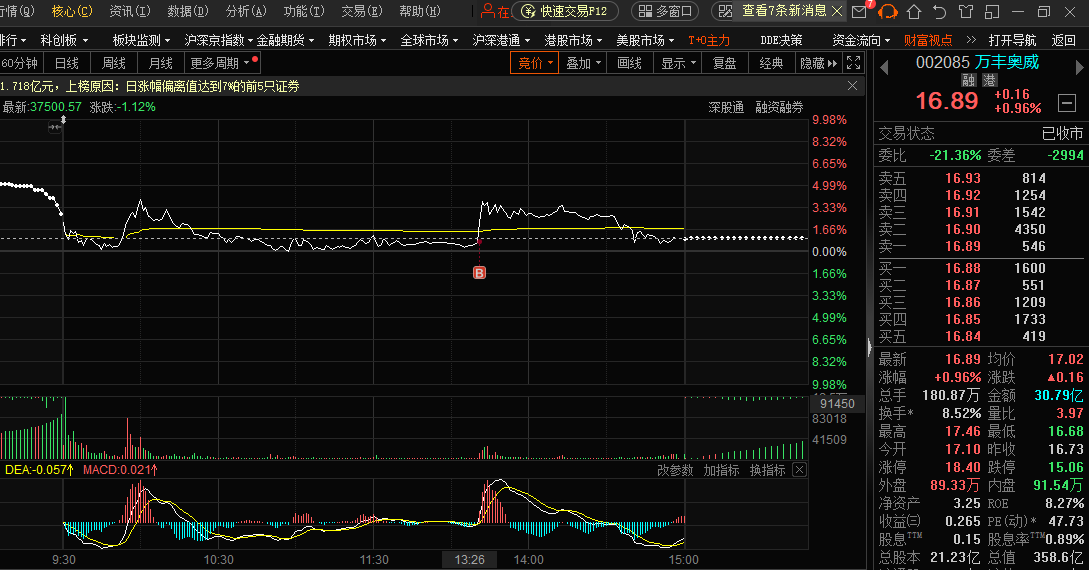Collapse the right quote panel handle

click(x=870, y=347)
